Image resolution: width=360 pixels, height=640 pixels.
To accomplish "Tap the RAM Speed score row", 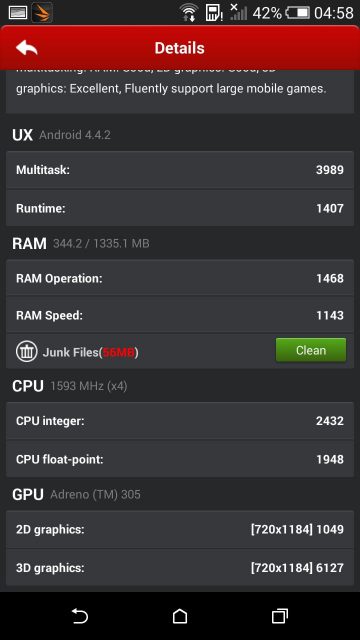I will coord(180,315).
